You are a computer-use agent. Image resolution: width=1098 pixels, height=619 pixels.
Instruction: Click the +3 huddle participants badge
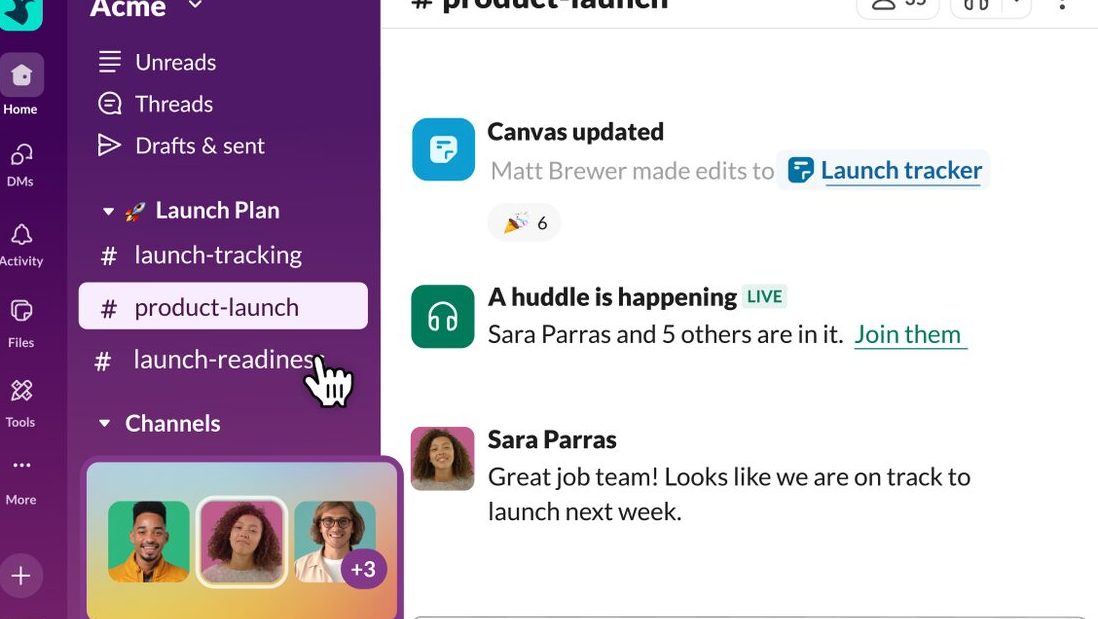click(x=363, y=569)
